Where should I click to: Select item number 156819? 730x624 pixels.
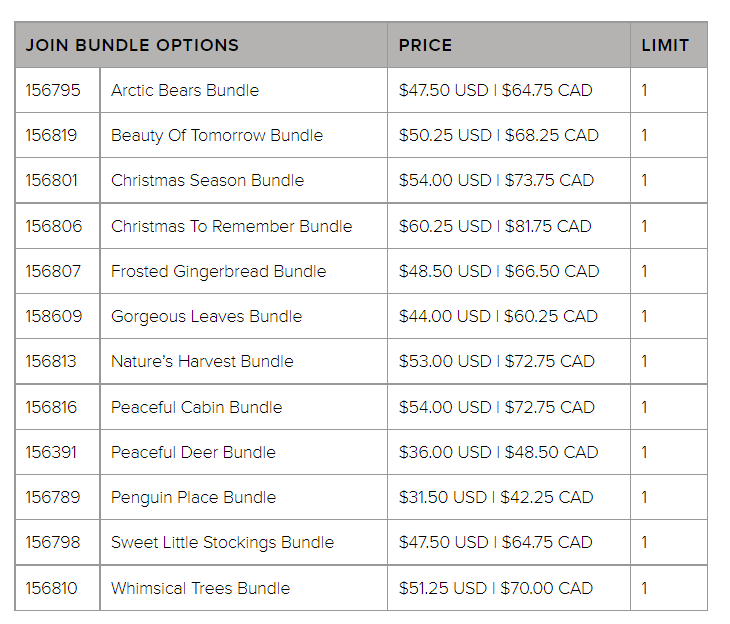[51, 135]
